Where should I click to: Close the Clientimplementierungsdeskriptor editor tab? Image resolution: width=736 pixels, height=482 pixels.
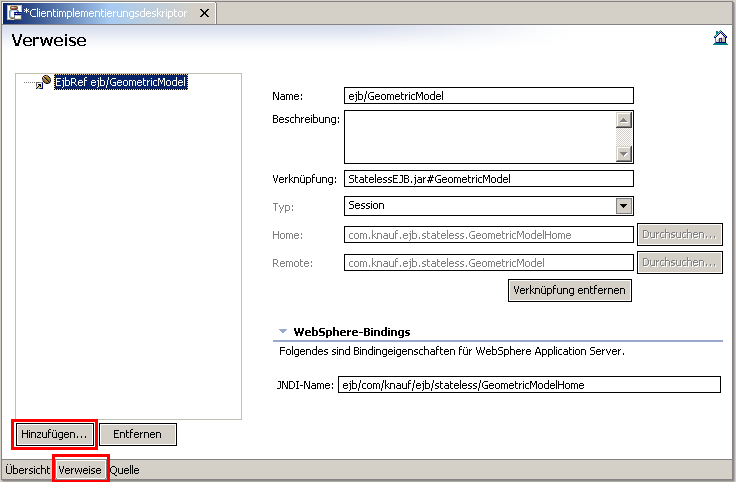pyautogui.click(x=204, y=13)
